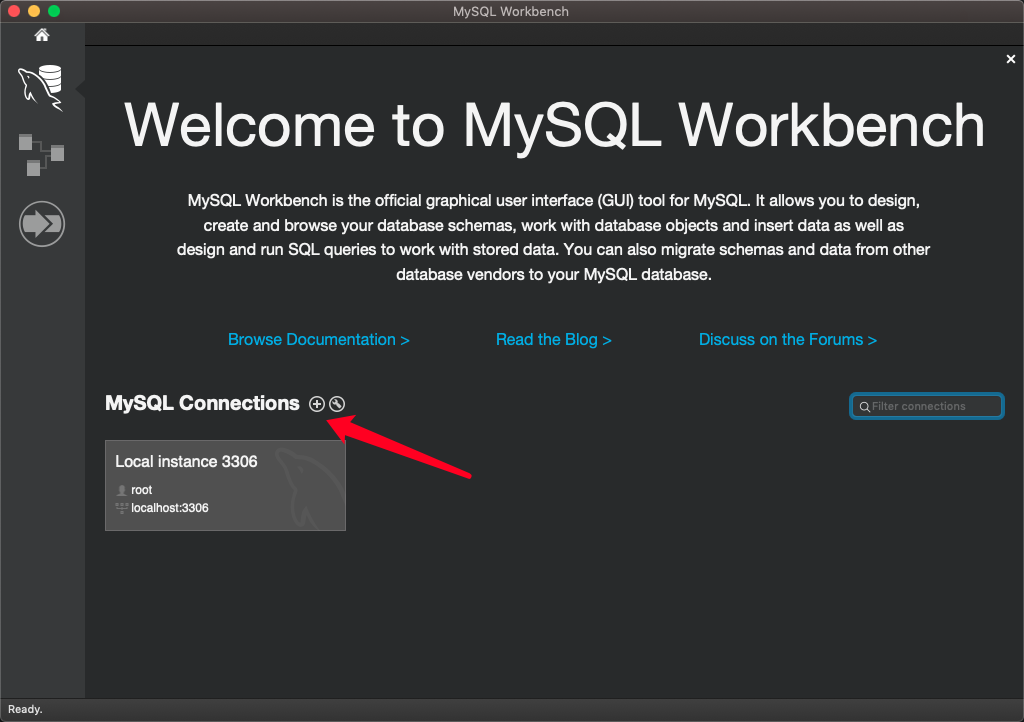Click the root user label
This screenshot has height=722, width=1024.
[142, 490]
